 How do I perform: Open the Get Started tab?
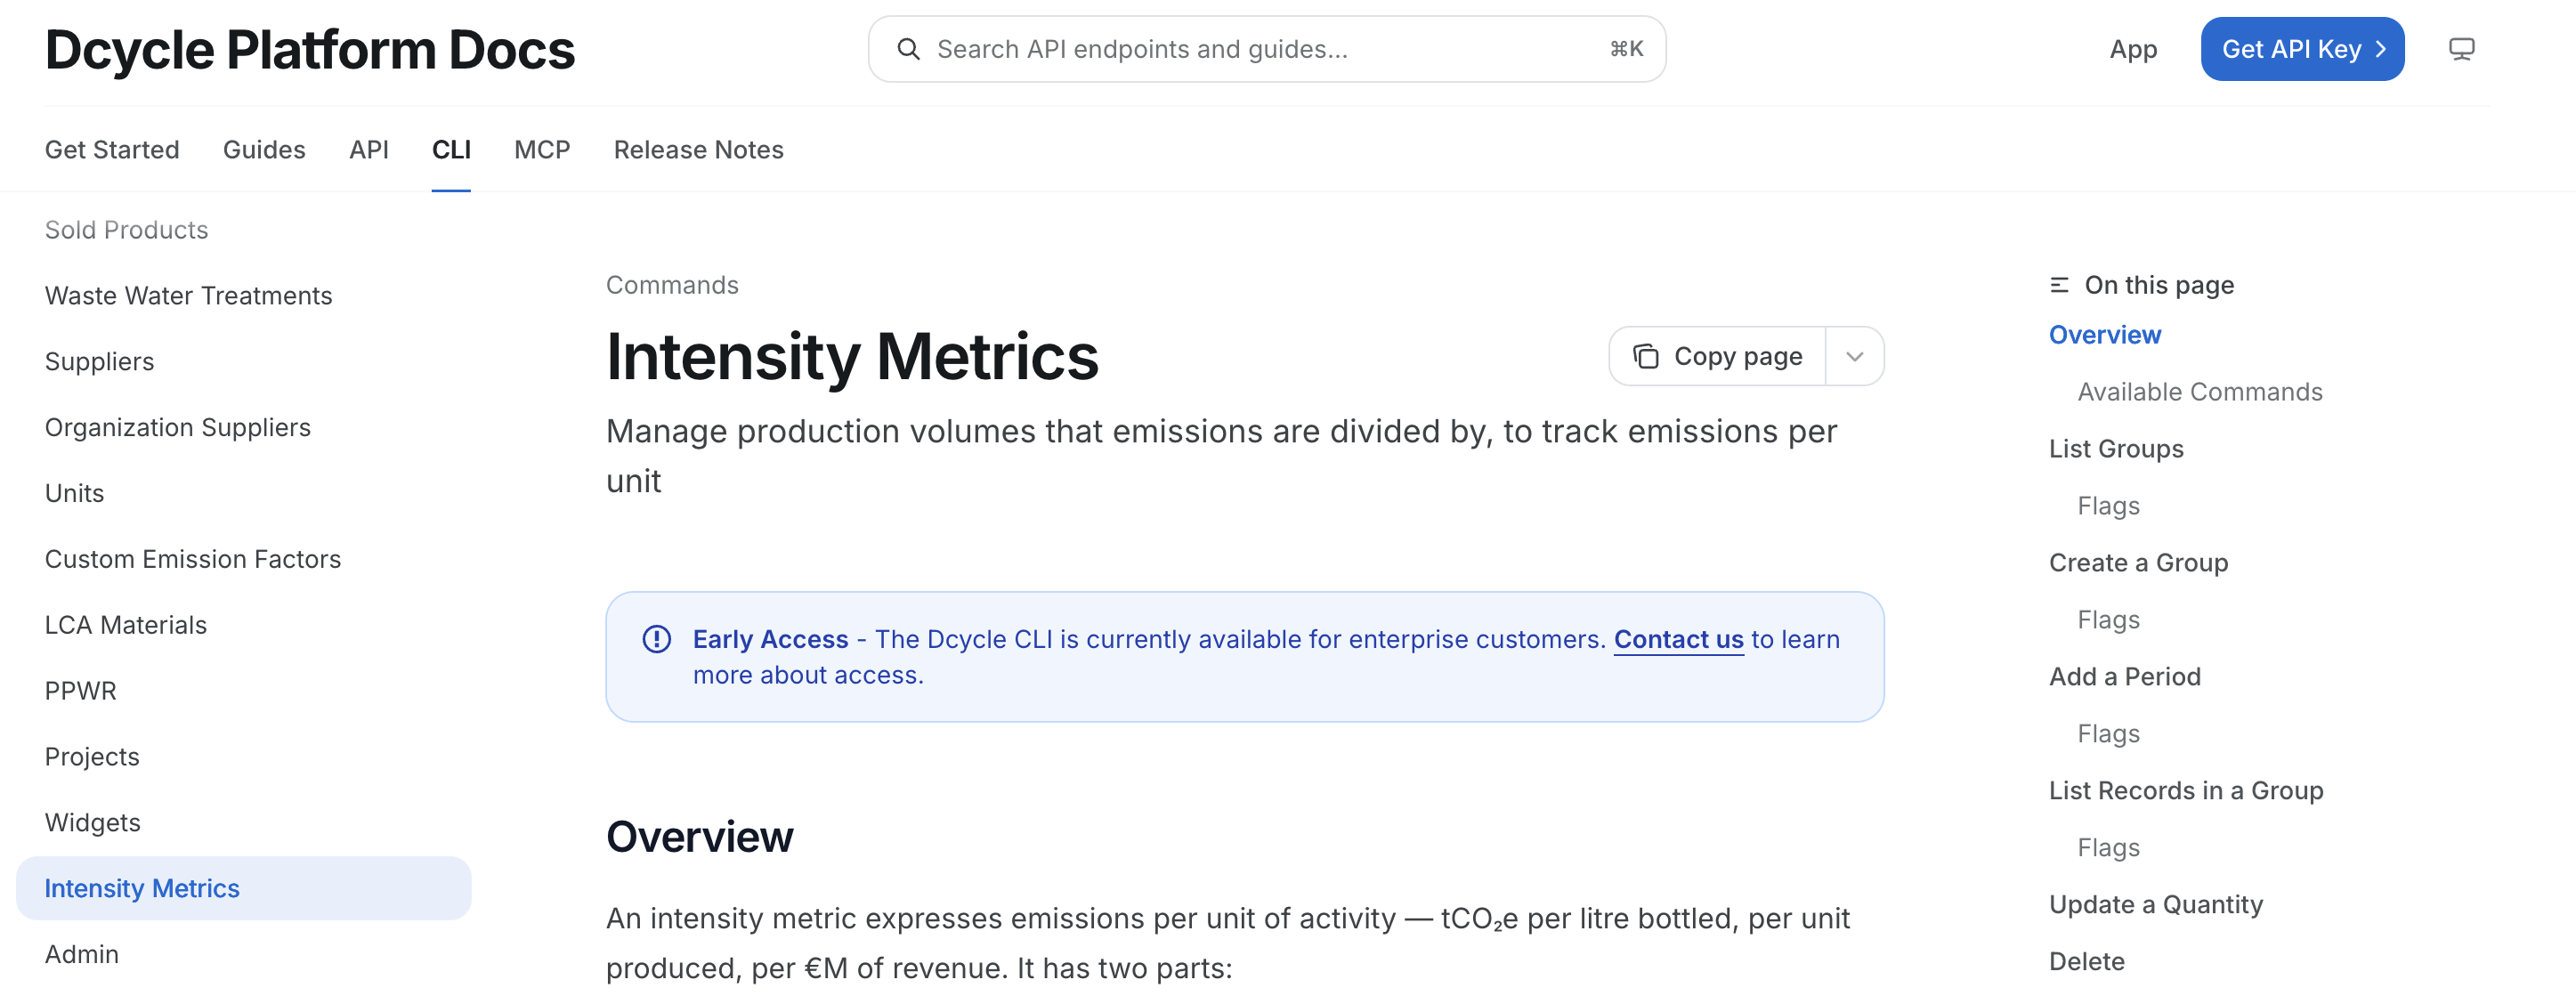coord(112,149)
